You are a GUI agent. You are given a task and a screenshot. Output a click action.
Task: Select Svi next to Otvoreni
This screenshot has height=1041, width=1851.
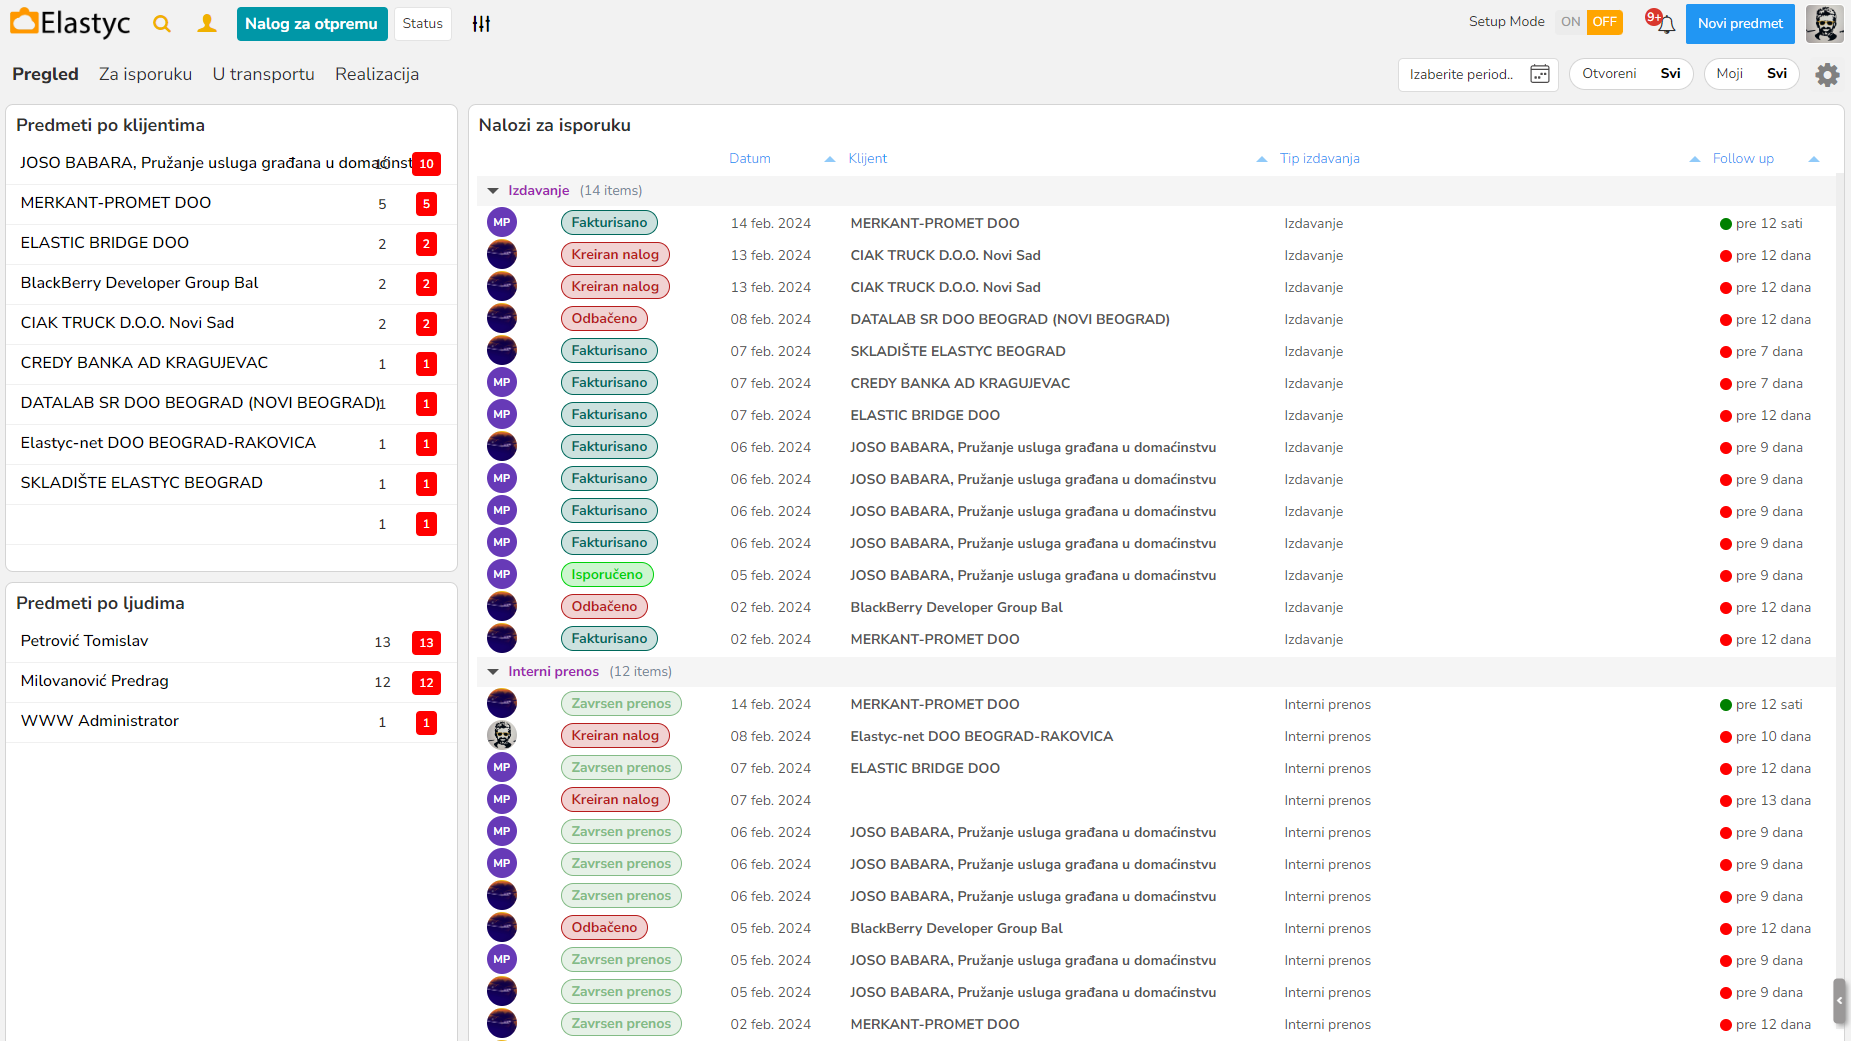[x=1670, y=73]
